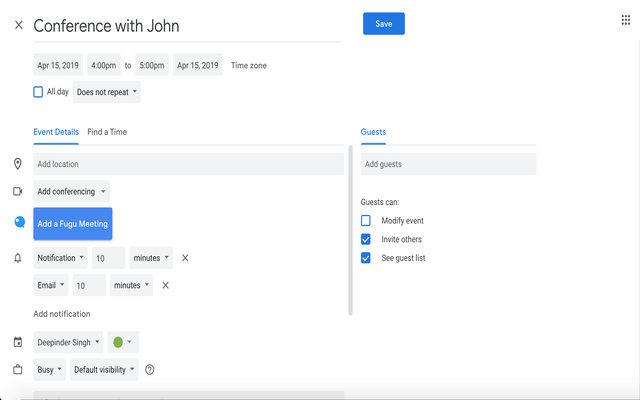The height and width of the screenshot is (400, 640).
Task: Open the Google apps grid icon
Action: [x=626, y=20]
